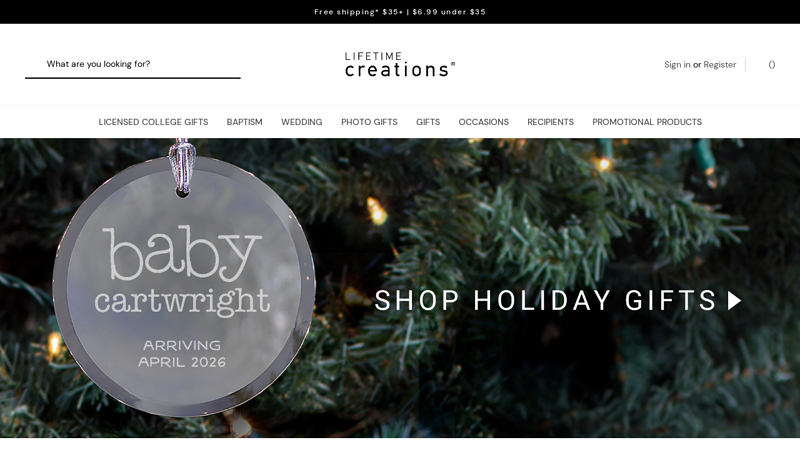Click the Shop Holiday Gifts banner text
This screenshot has width=800, height=450.
coord(545,301)
